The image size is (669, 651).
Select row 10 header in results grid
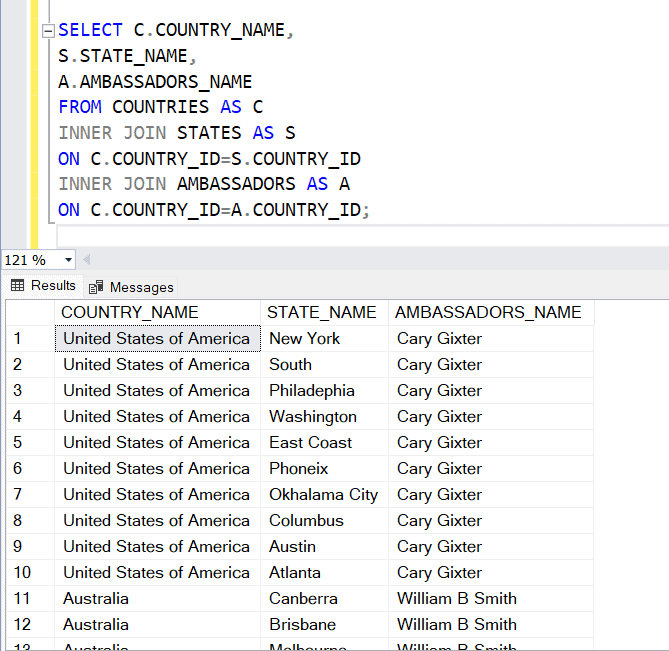click(x=30, y=573)
